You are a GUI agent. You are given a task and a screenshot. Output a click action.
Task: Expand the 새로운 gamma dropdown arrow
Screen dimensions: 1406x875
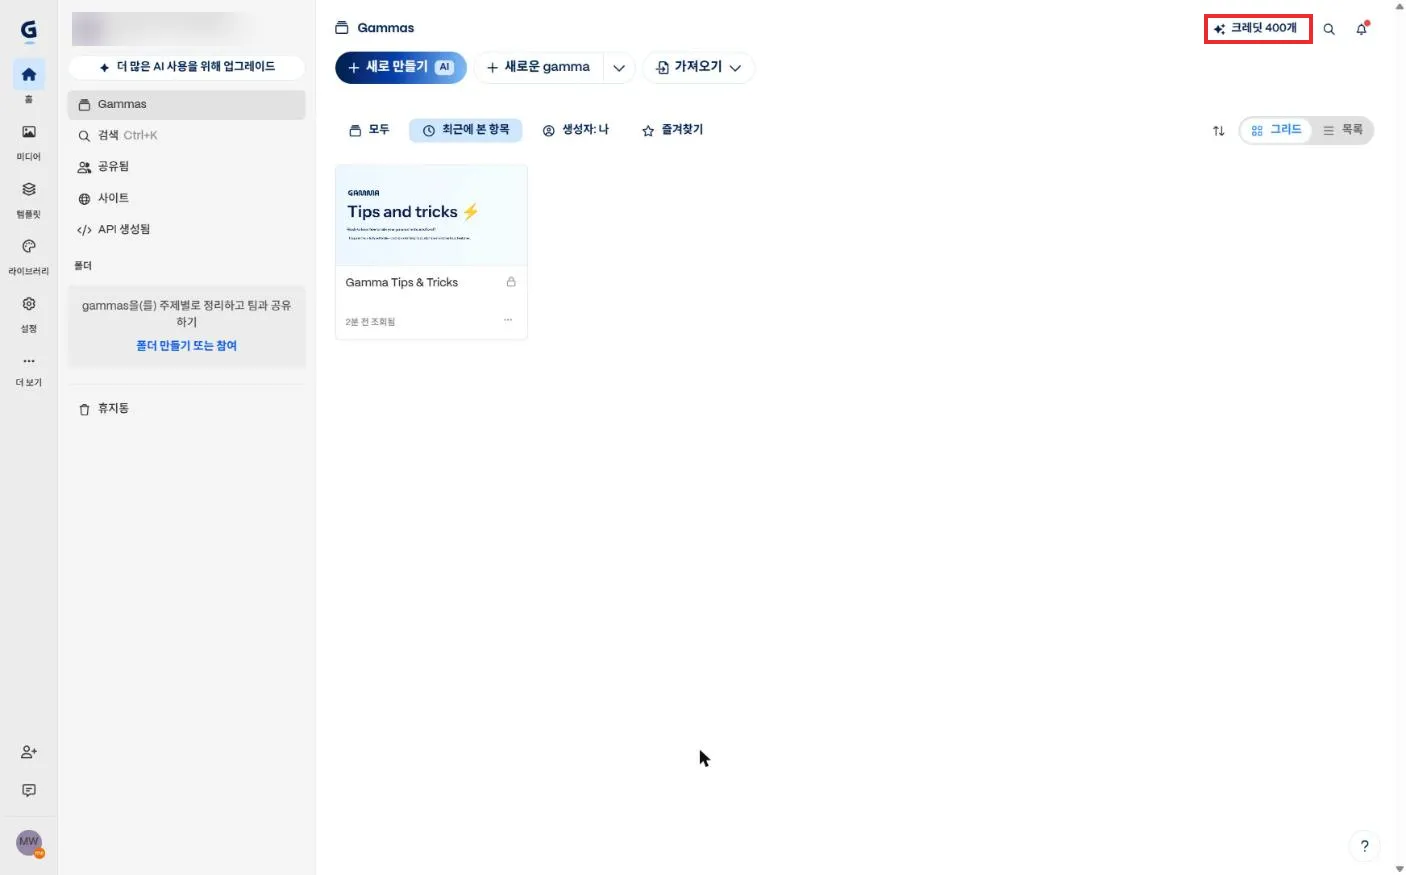[x=619, y=68]
